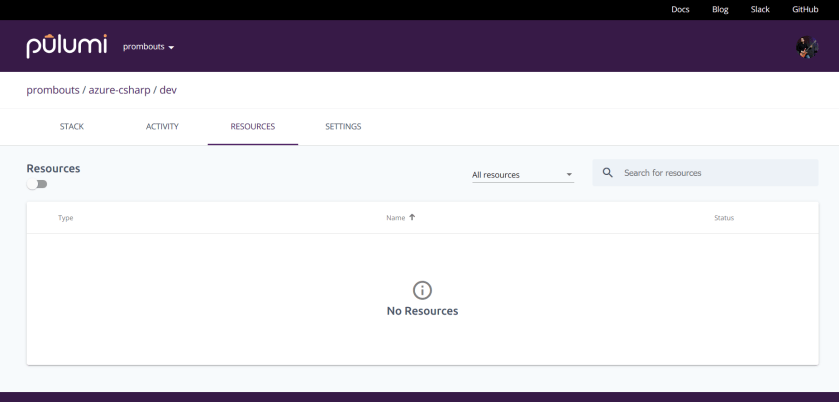Screen dimensions: 839x402
Task: Click the dev stack breadcrumb
Action: [x=168, y=90]
